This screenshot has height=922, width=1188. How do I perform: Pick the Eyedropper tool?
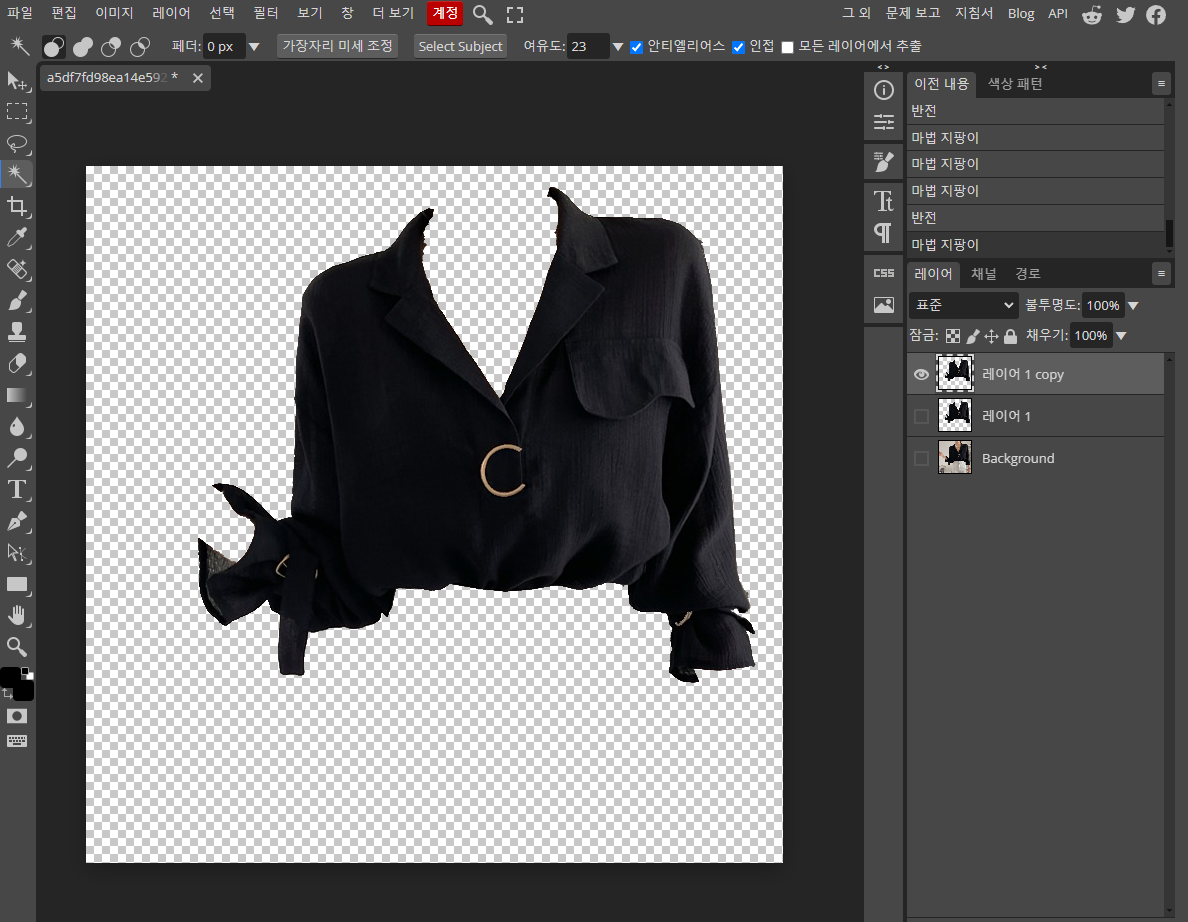pyautogui.click(x=17, y=238)
